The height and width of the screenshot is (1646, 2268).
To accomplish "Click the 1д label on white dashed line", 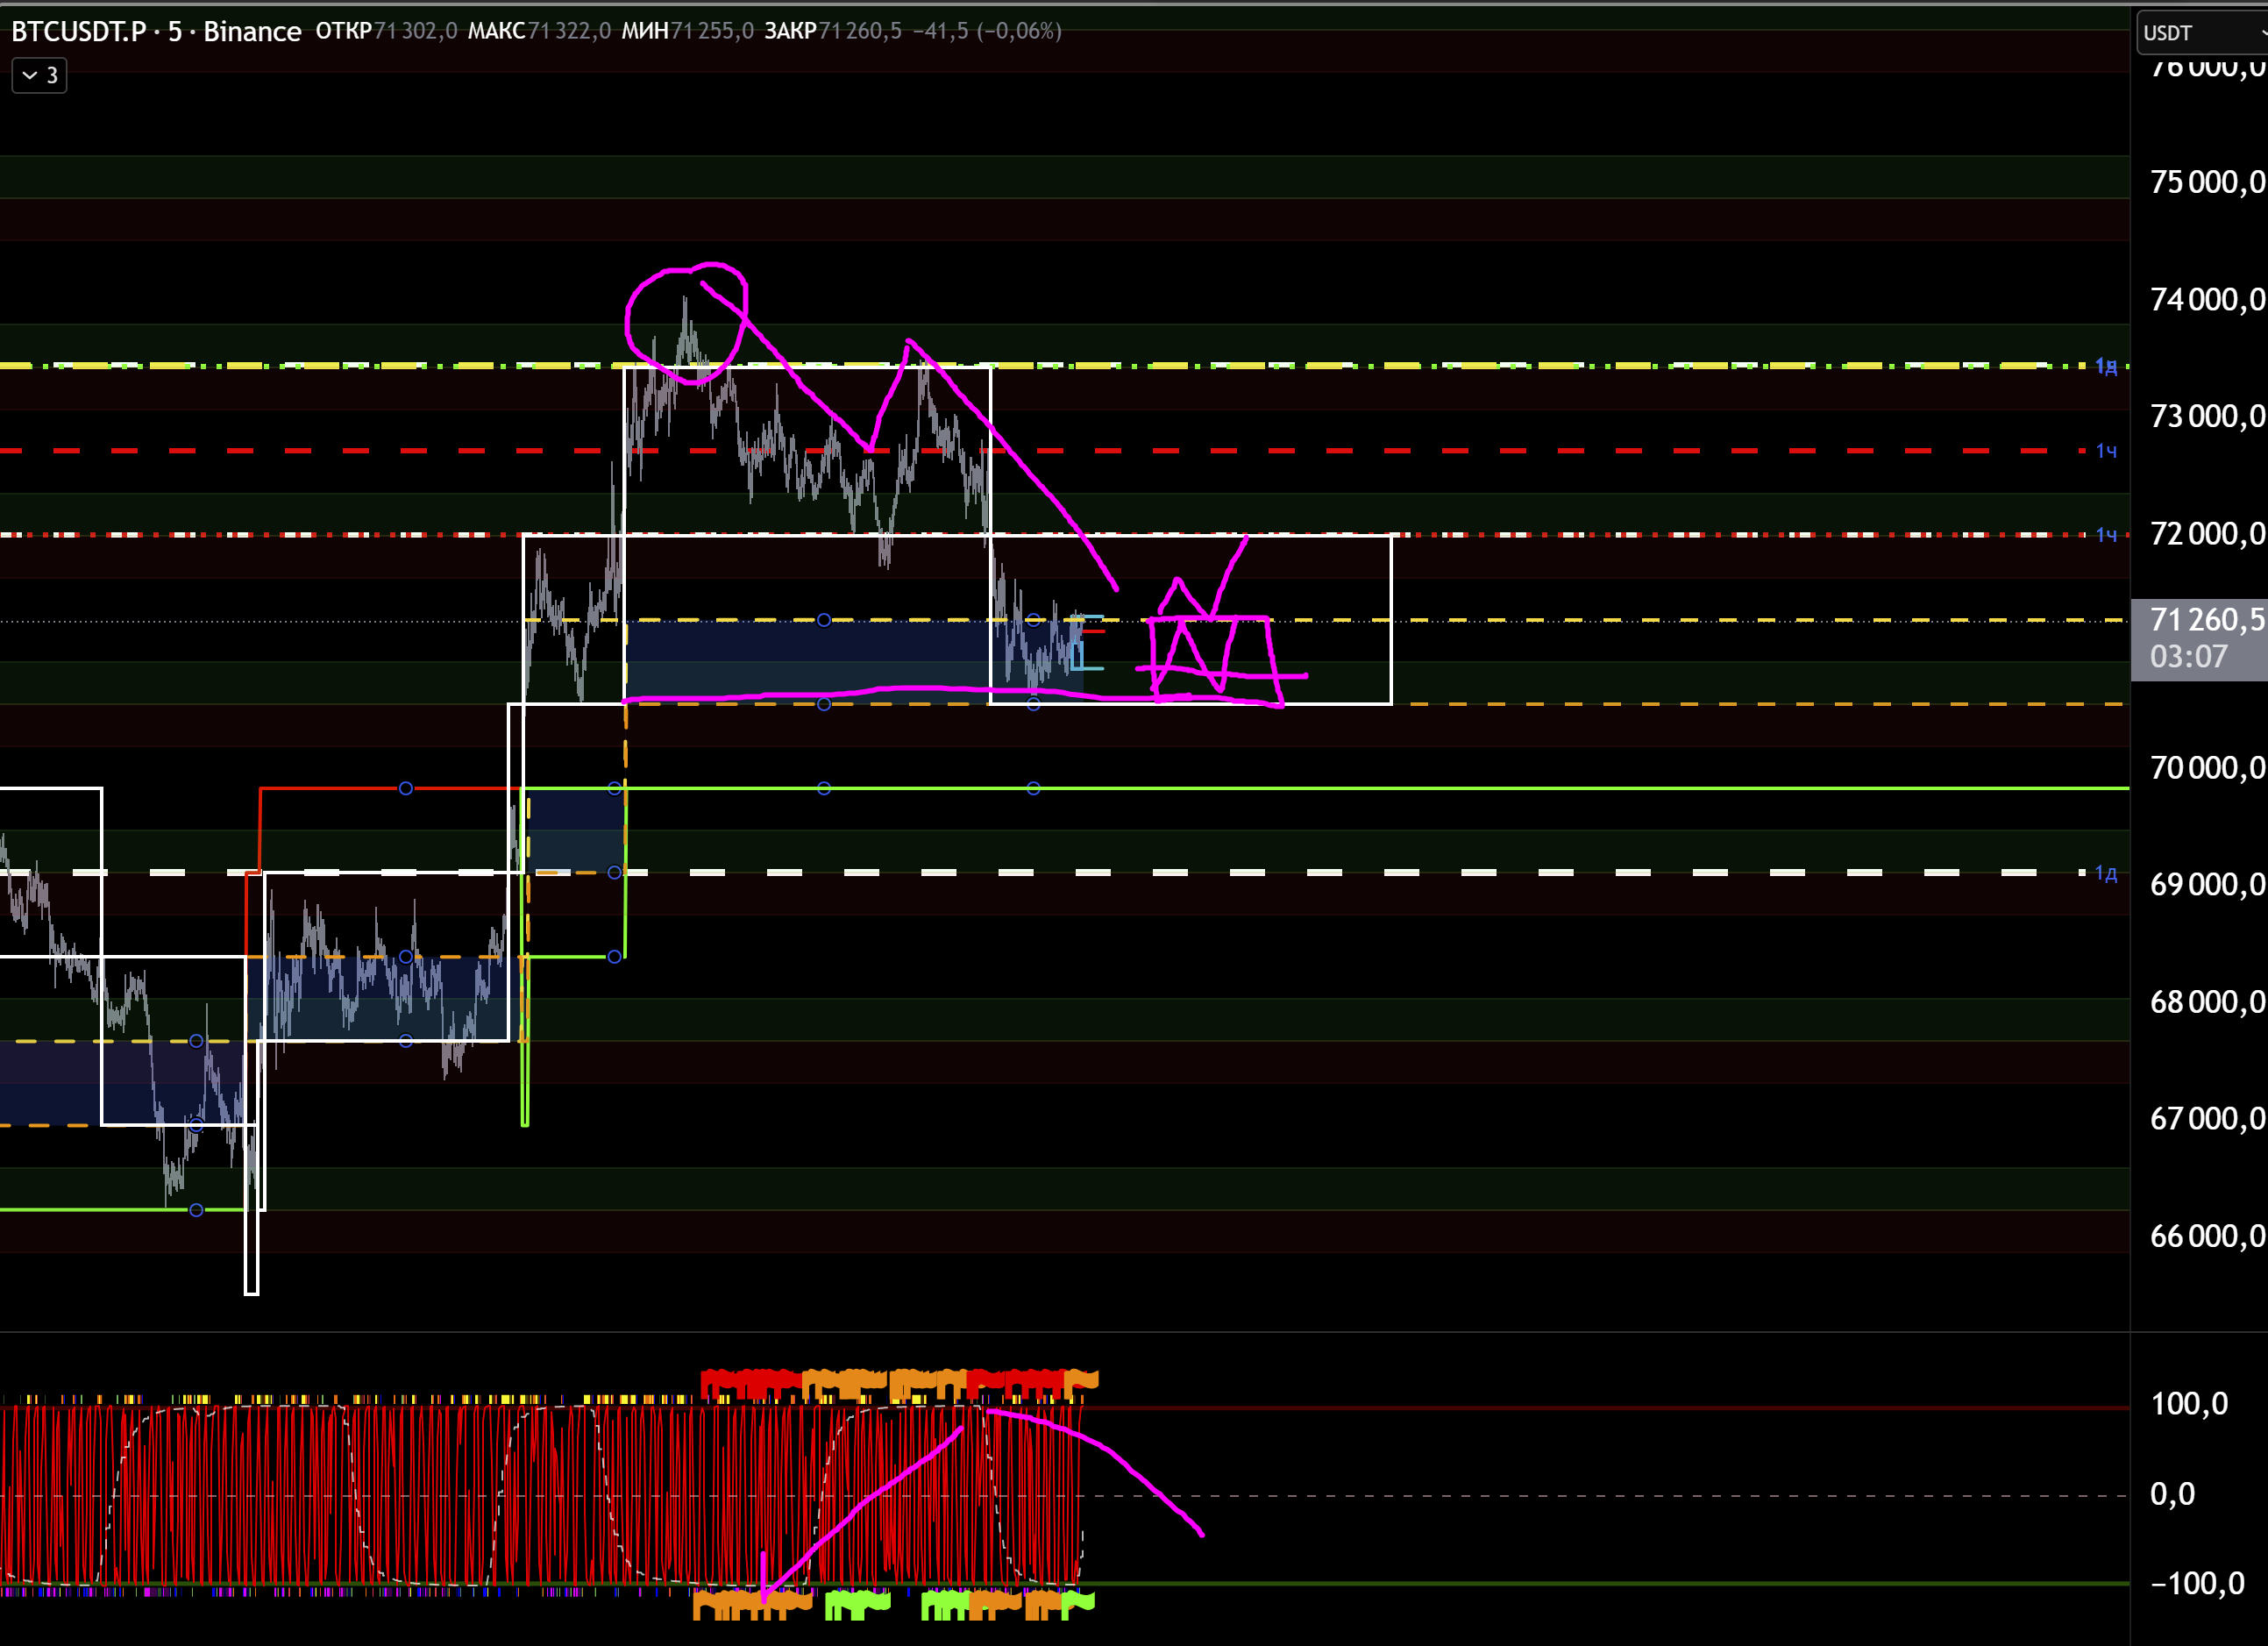I will (2105, 873).
